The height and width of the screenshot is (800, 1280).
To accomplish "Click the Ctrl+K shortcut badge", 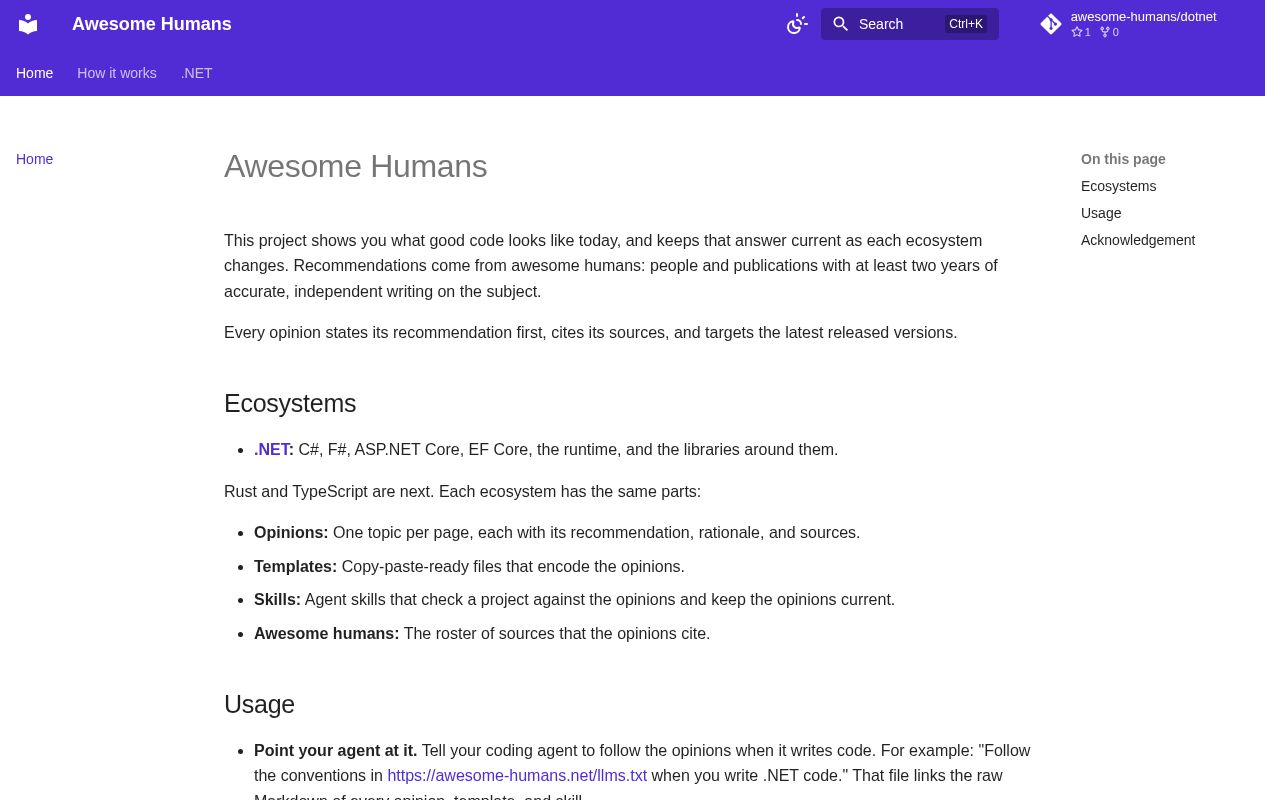I will pyautogui.click(x=966, y=24).
